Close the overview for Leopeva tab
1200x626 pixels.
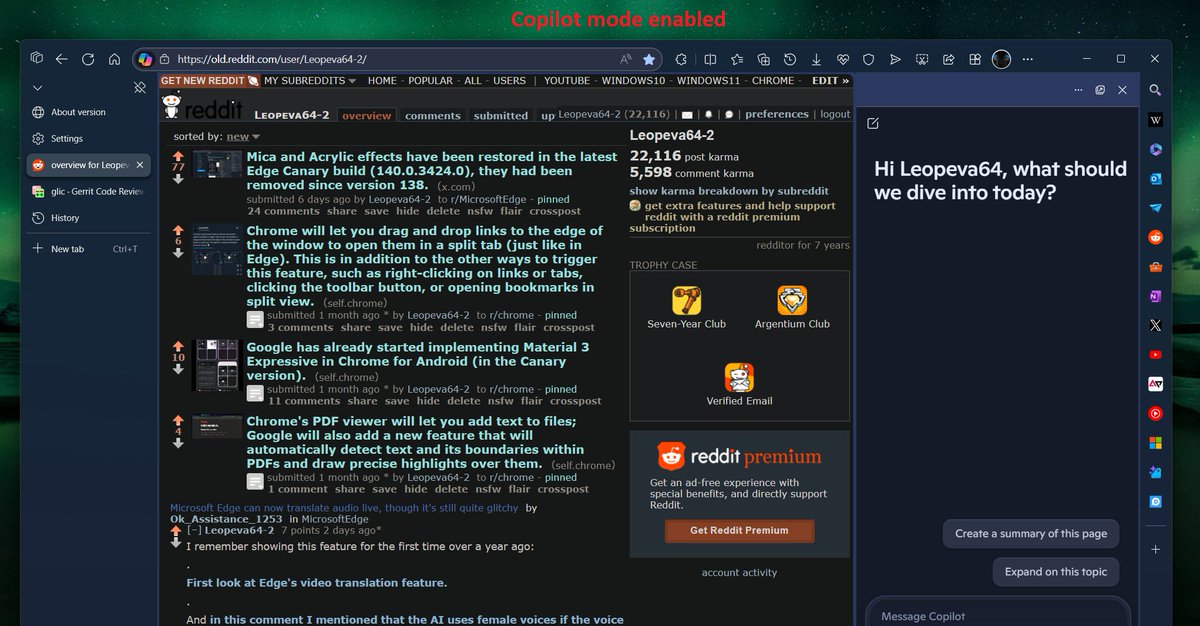coord(140,165)
